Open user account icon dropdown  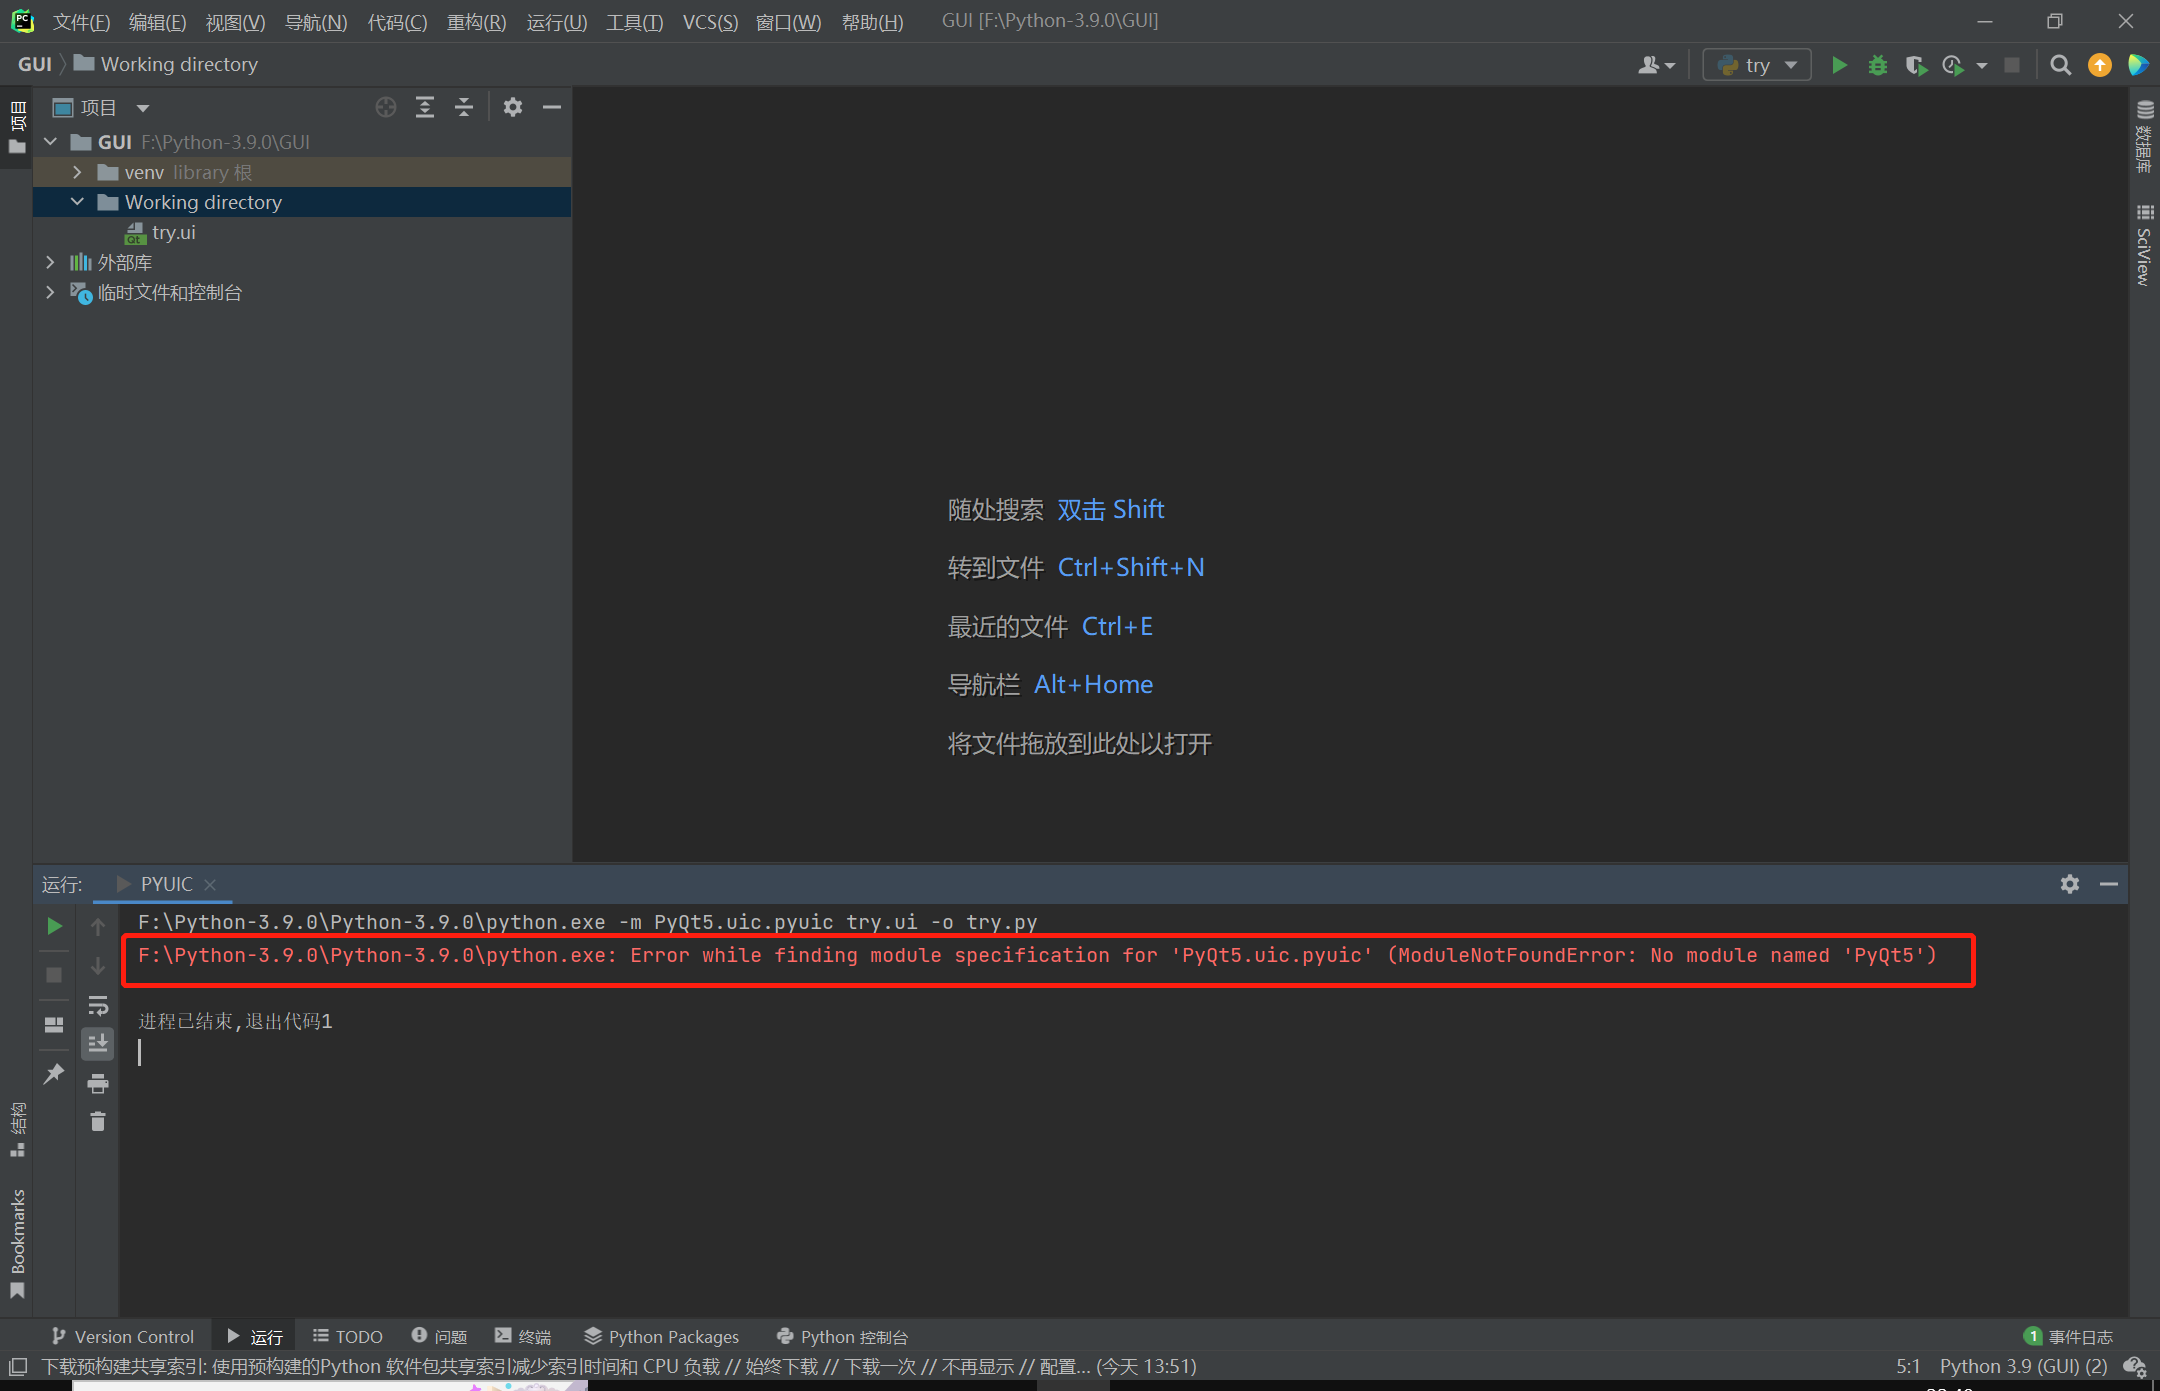click(1656, 65)
